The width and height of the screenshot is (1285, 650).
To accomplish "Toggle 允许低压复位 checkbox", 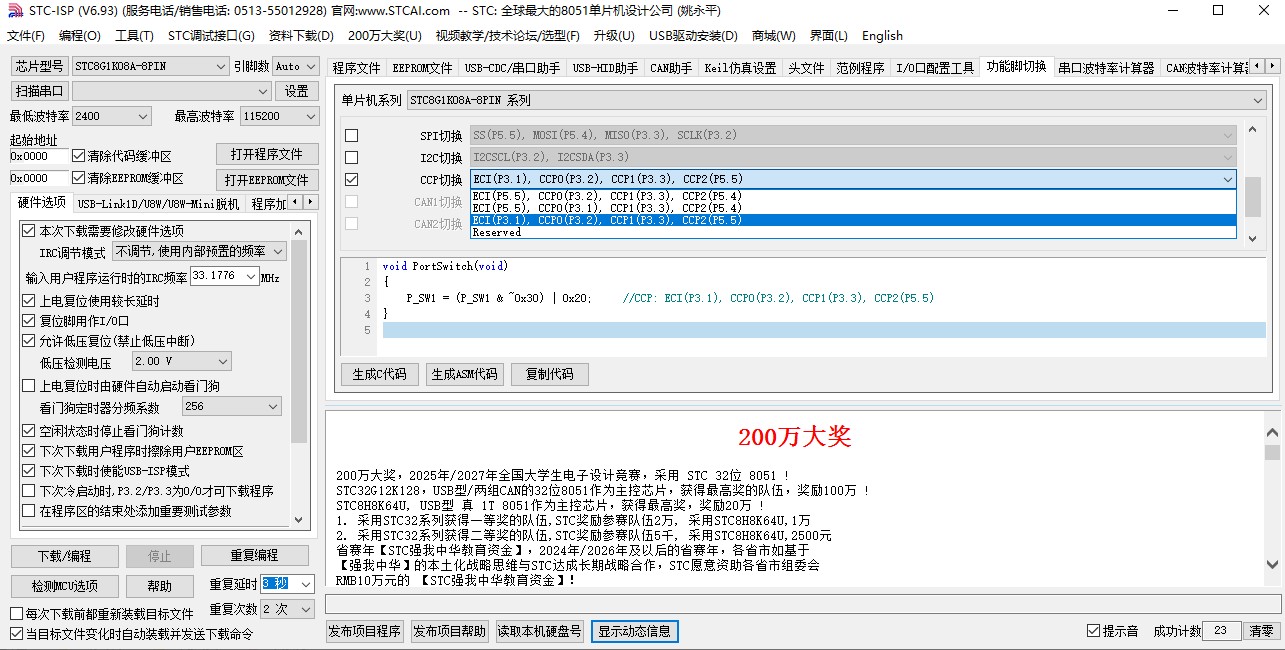I will click(28, 341).
